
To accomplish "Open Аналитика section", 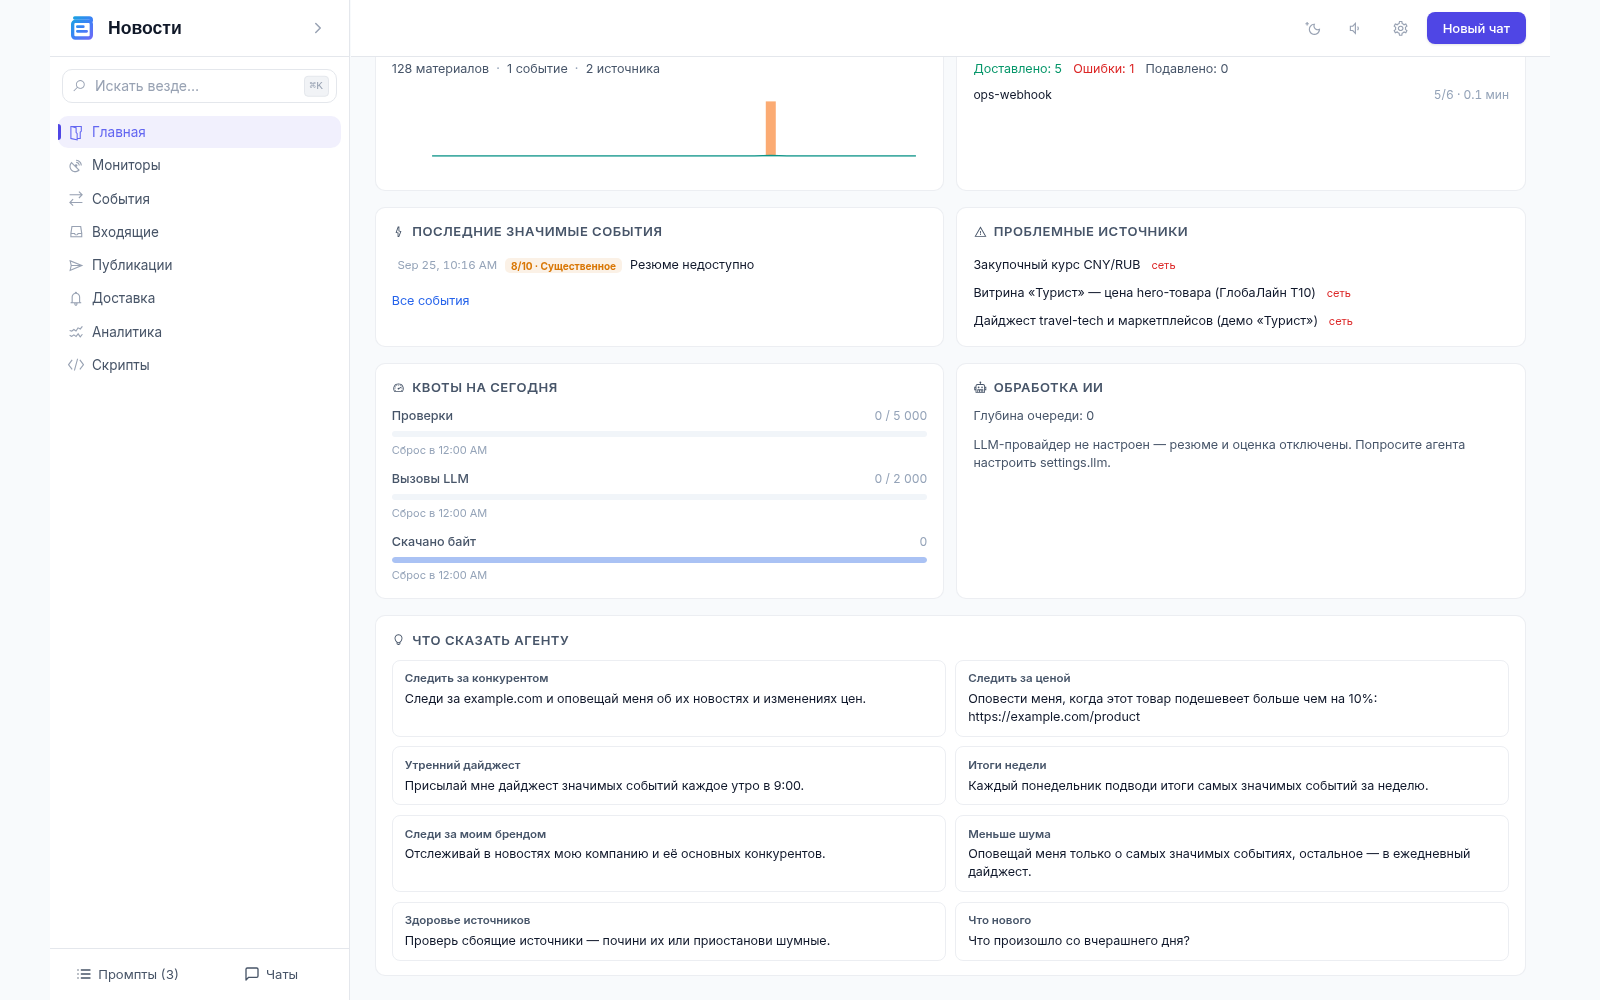I will click(x=199, y=332).
